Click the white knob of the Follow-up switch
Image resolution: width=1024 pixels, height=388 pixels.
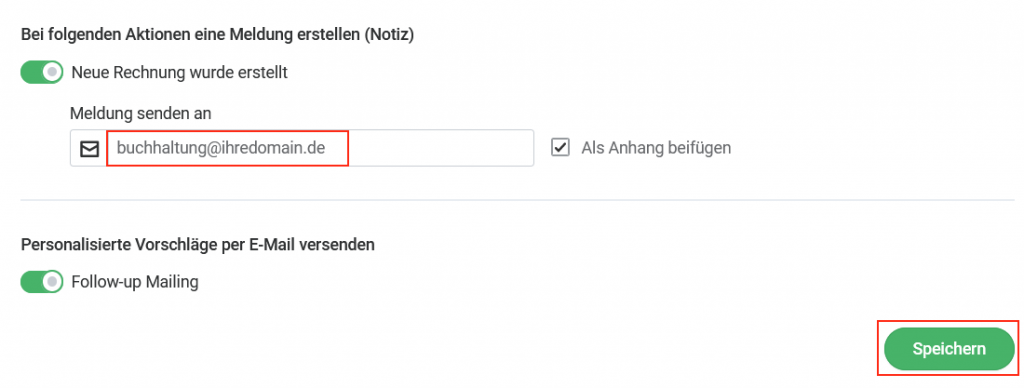(52, 282)
